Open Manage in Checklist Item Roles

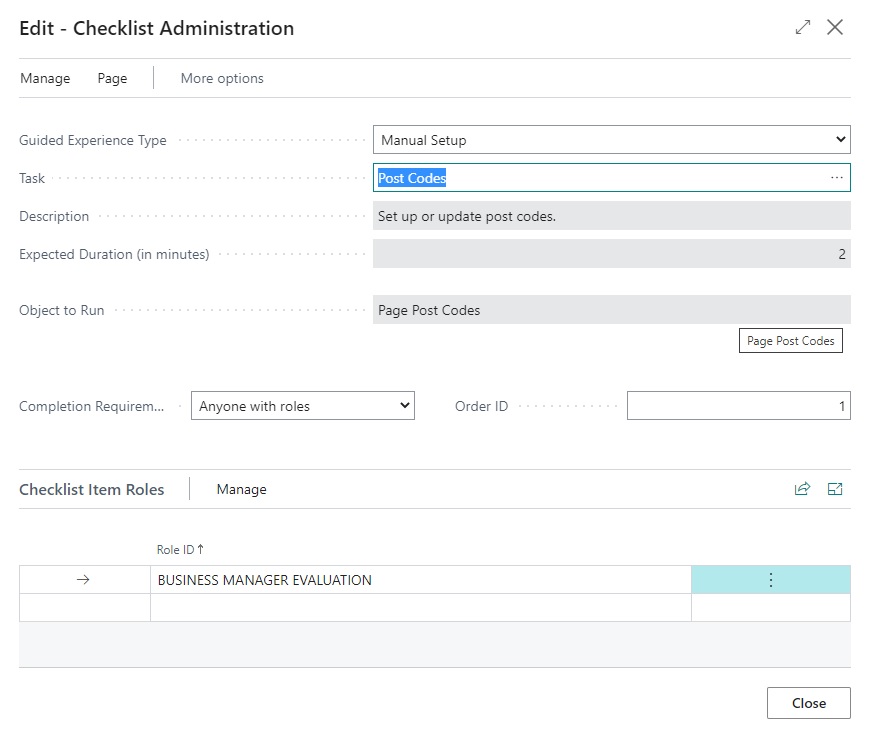point(241,489)
